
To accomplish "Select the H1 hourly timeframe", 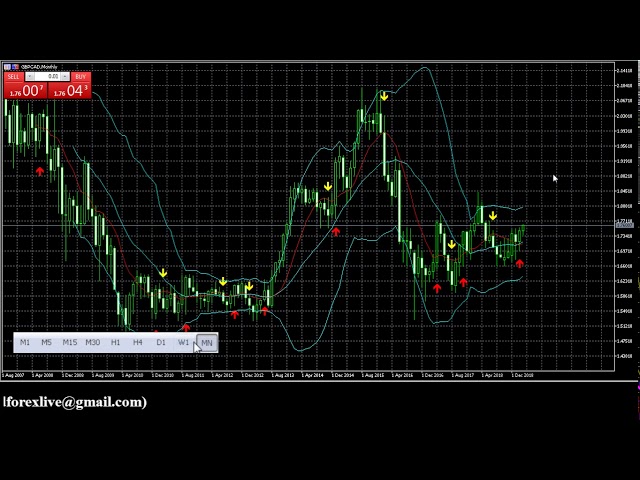I will click(x=115, y=343).
